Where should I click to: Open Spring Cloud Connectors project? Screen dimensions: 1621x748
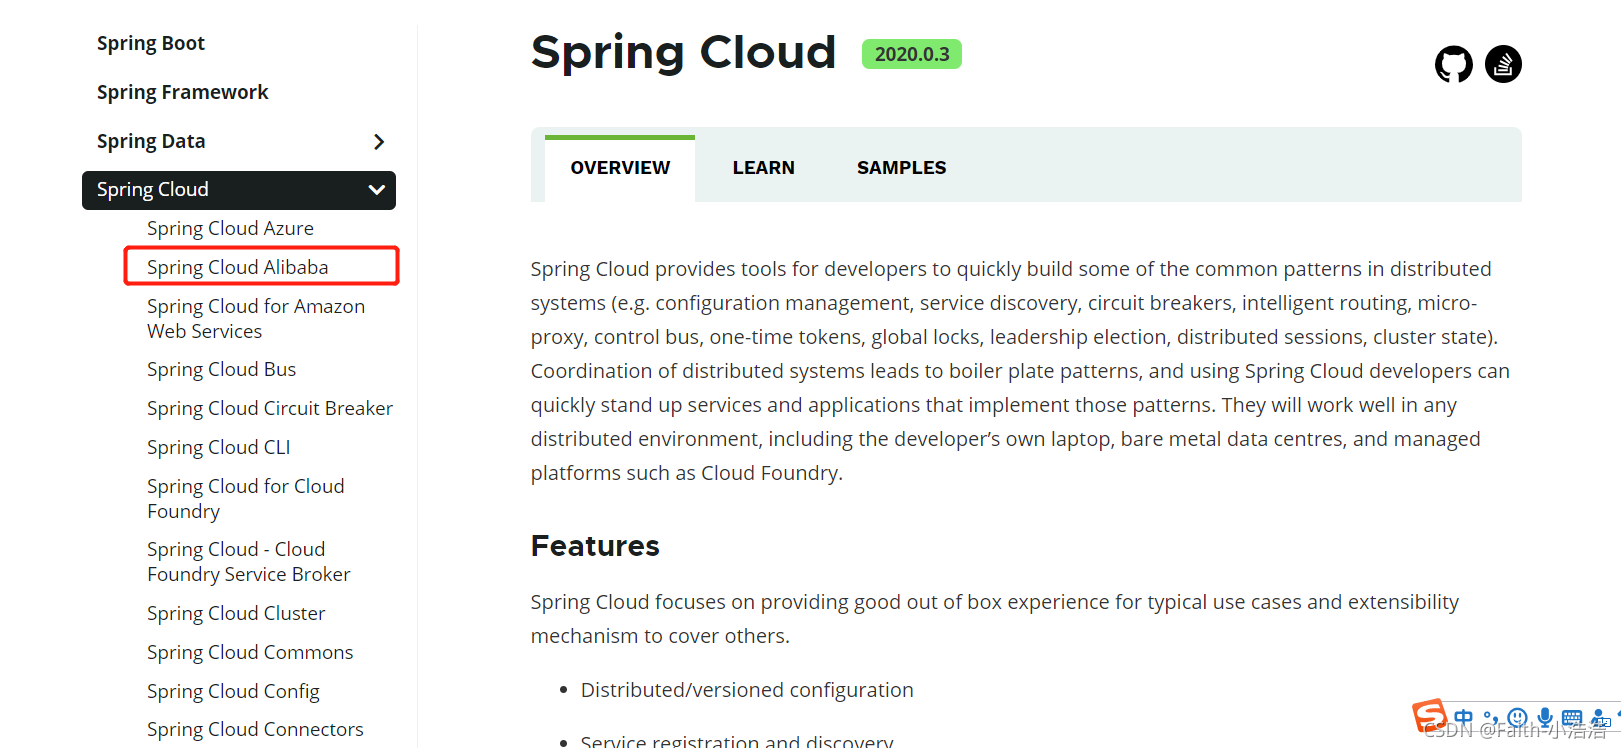[255, 729]
